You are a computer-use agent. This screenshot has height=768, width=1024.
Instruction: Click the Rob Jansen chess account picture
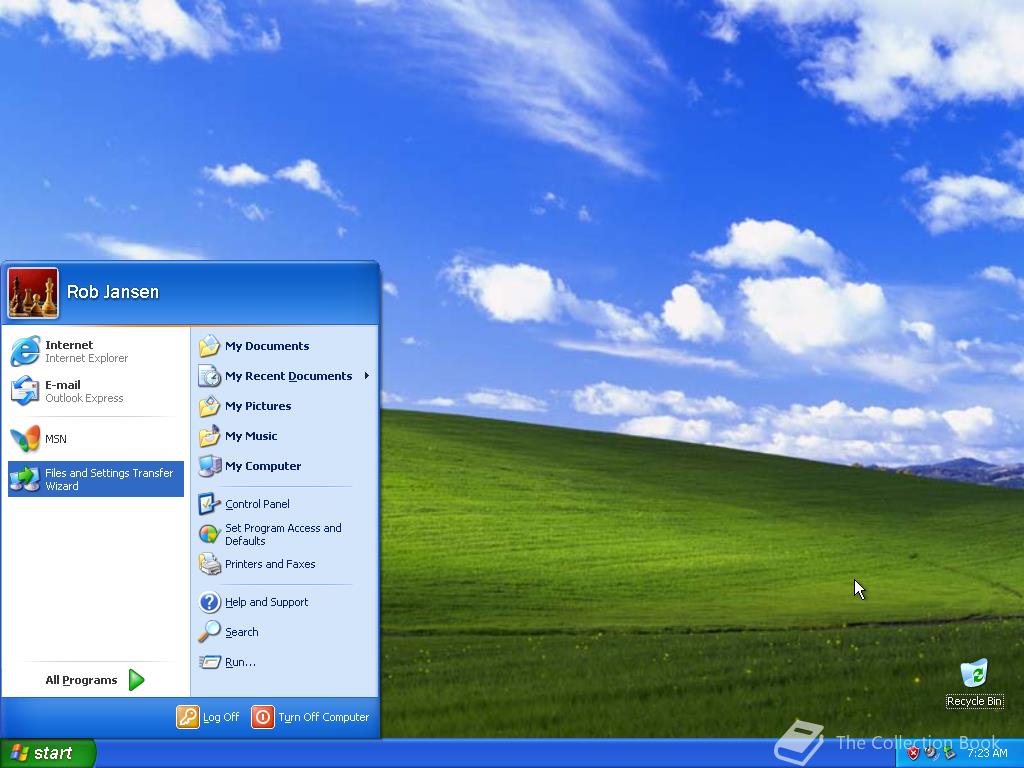coord(33,293)
